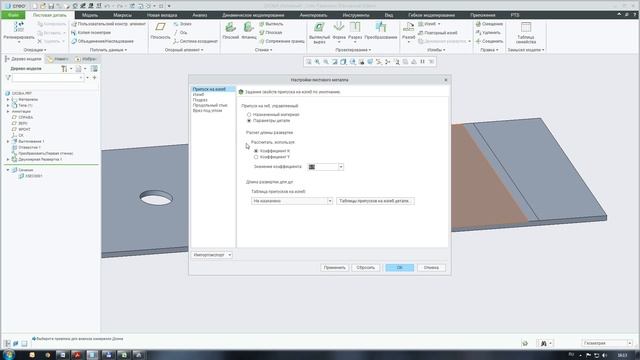Switch to the Инструменты ribbon tab

click(x=356, y=15)
